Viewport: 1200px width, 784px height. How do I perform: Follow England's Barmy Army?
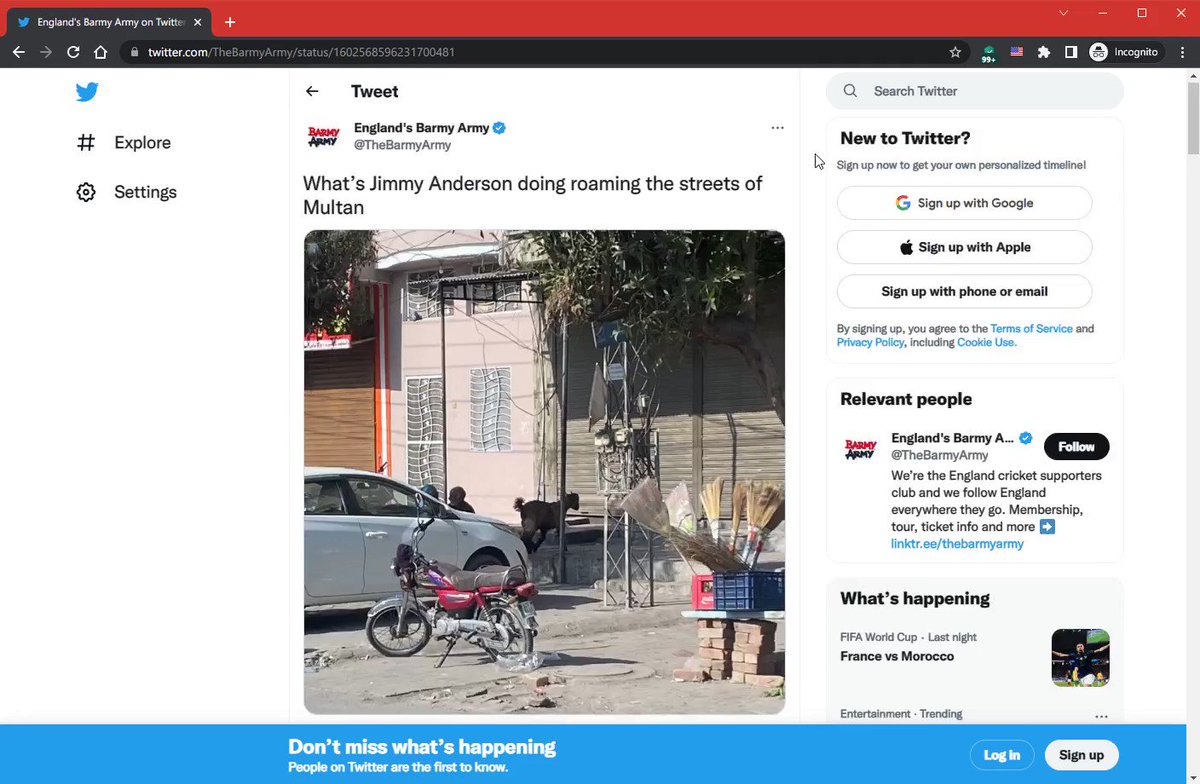(1076, 447)
